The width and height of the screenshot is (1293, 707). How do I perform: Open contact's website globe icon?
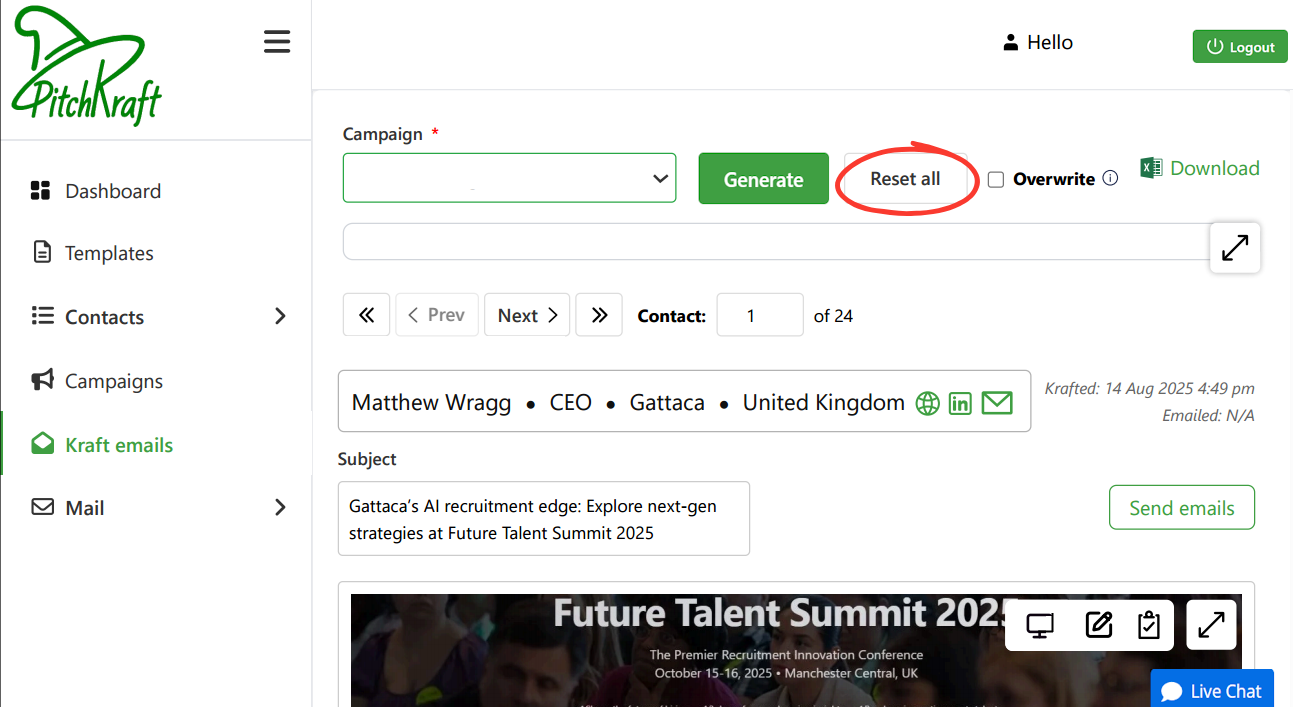(928, 403)
